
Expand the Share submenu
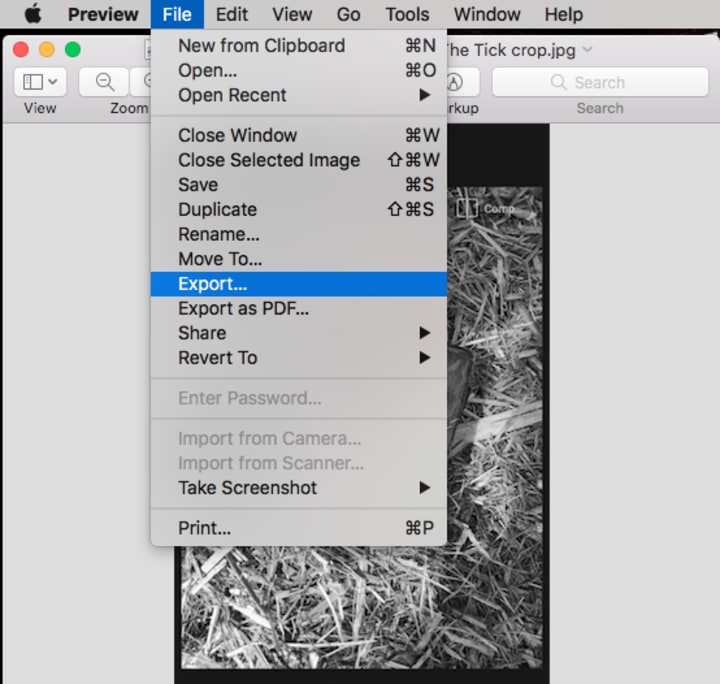[299, 333]
